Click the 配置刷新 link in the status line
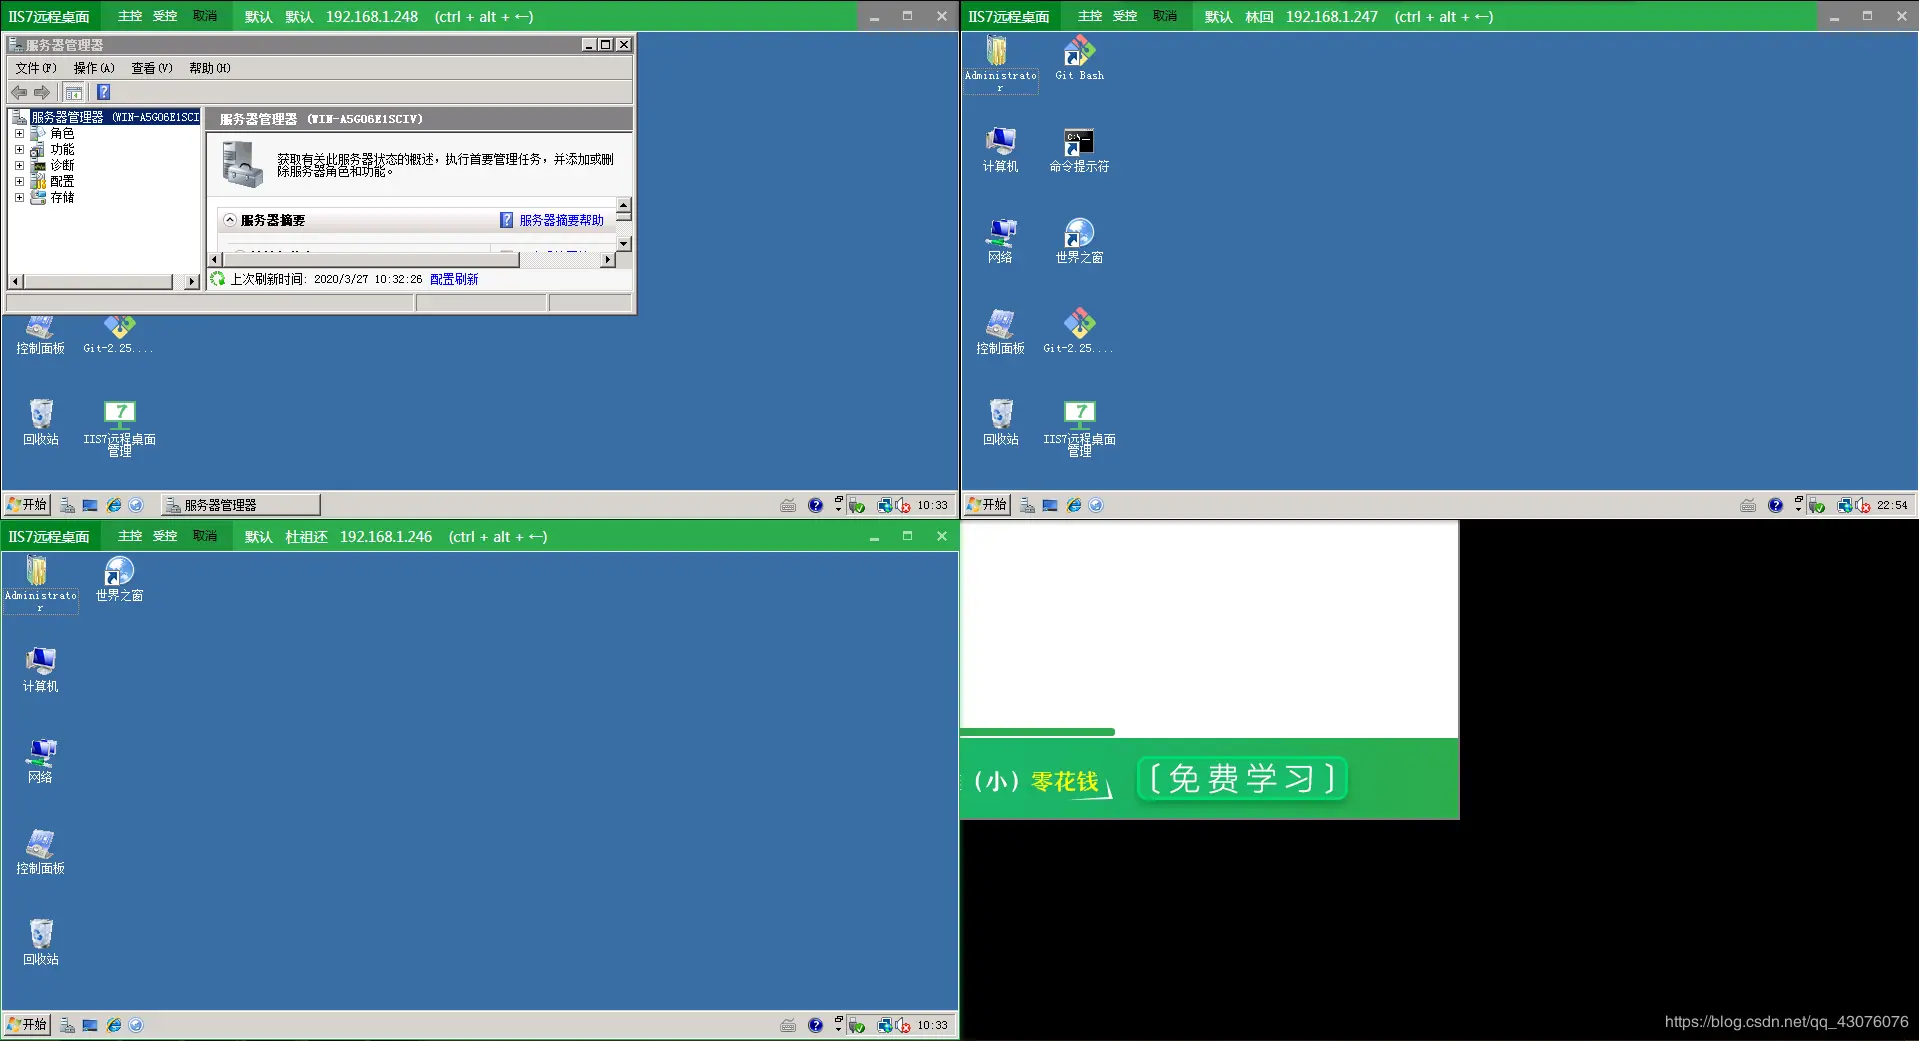1919x1041 pixels. [x=454, y=279]
